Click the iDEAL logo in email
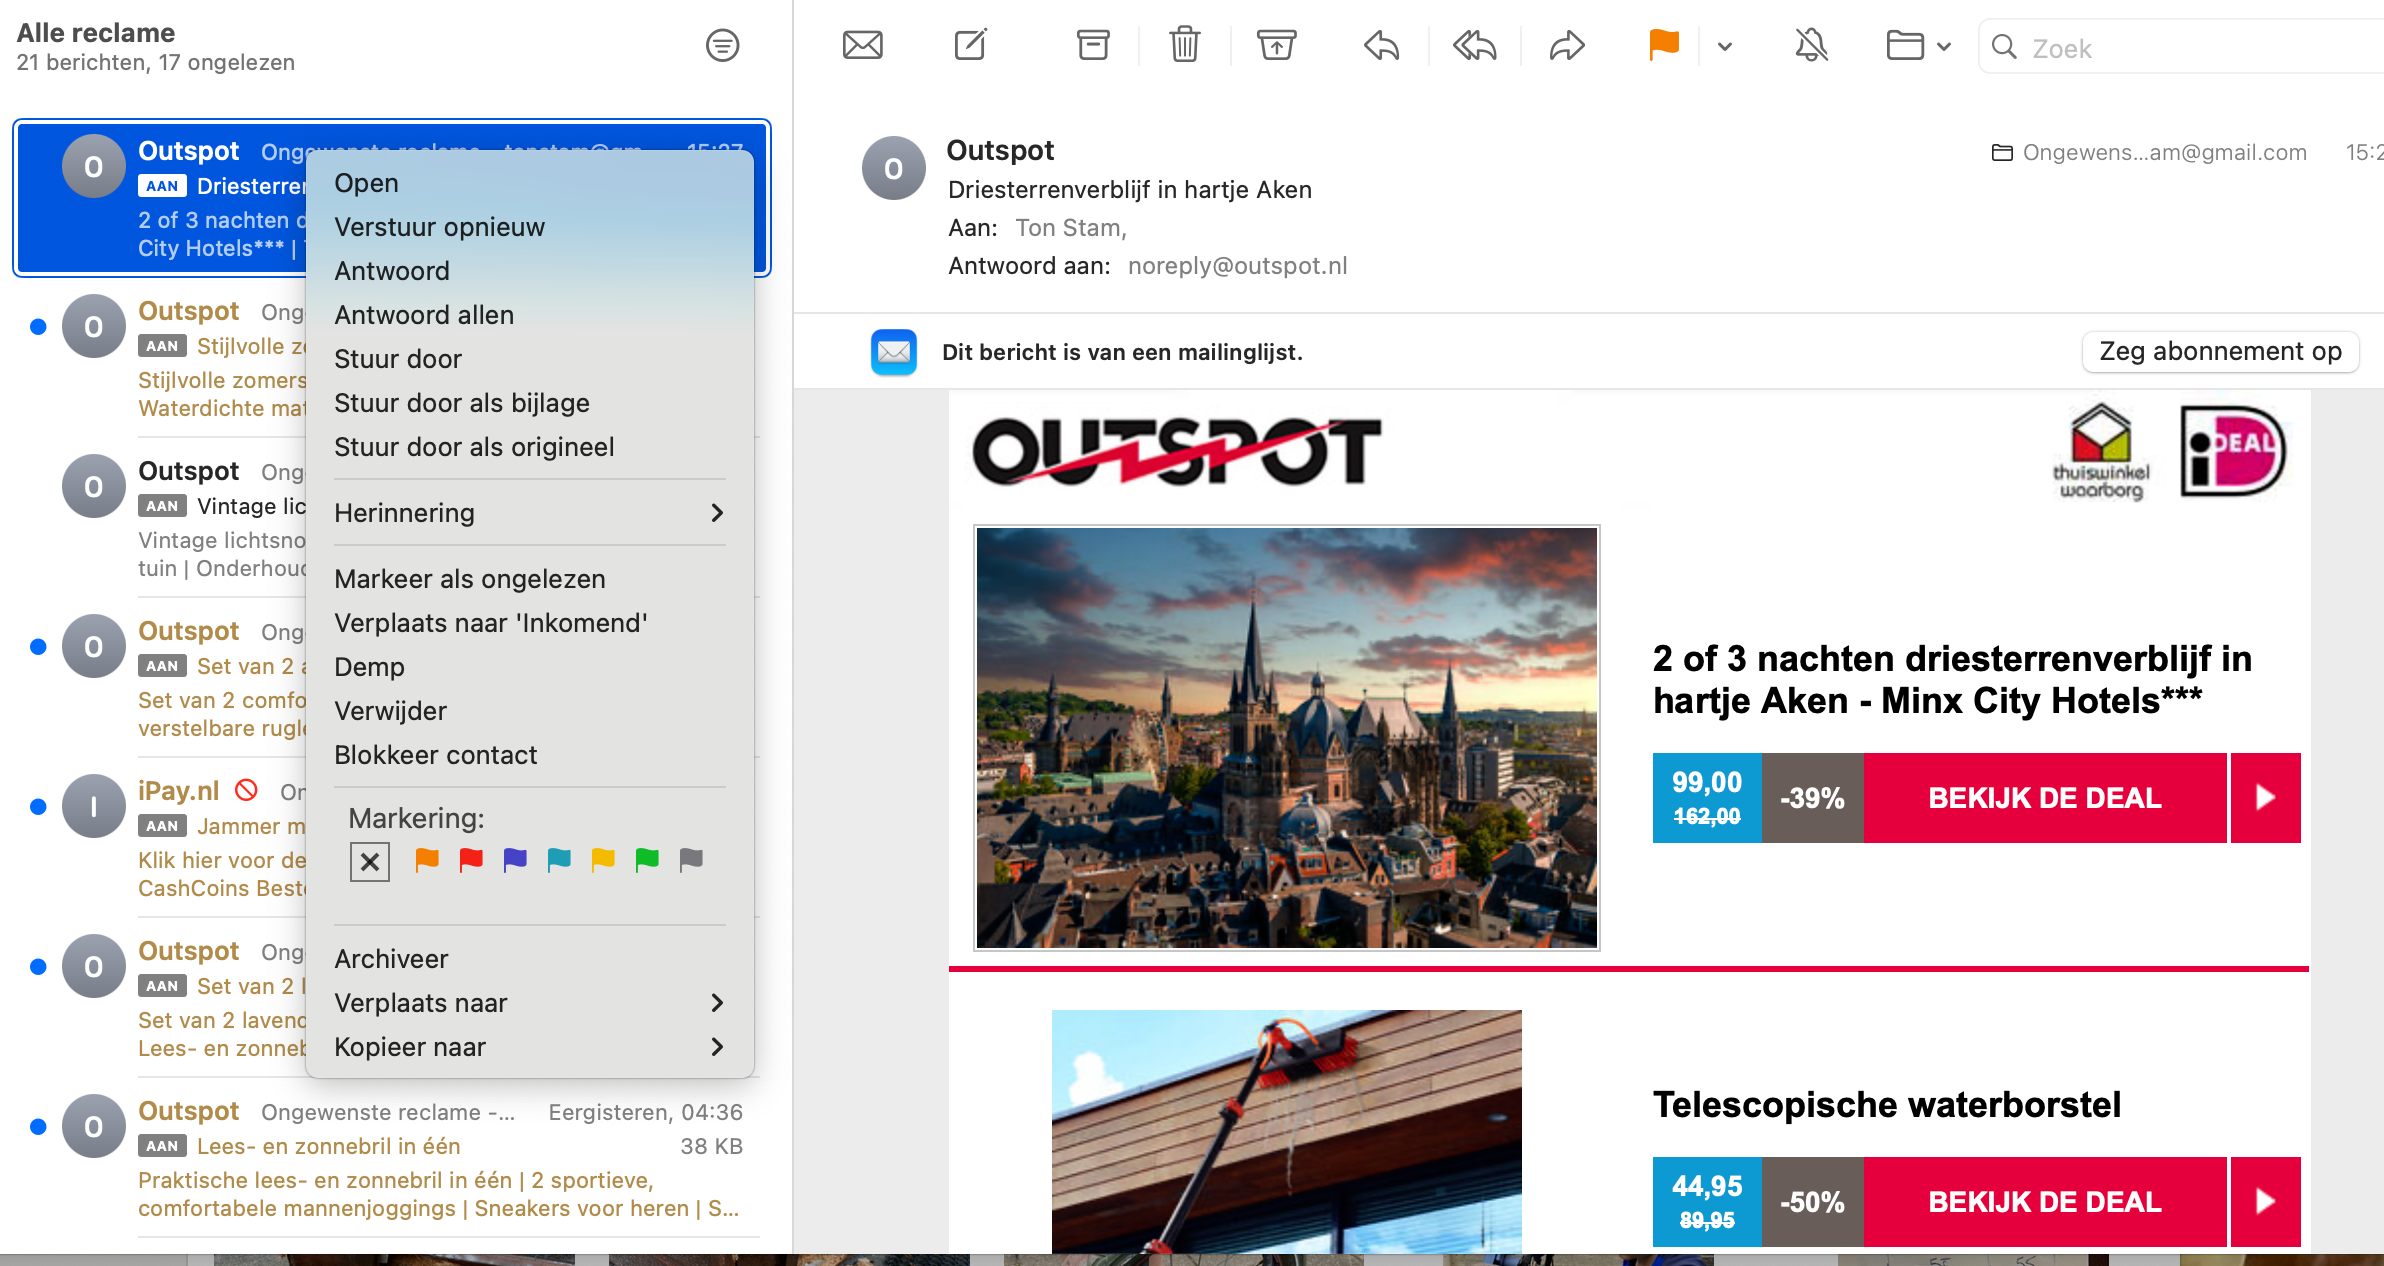Screen dimensions: 2384x1266 [2233, 451]
